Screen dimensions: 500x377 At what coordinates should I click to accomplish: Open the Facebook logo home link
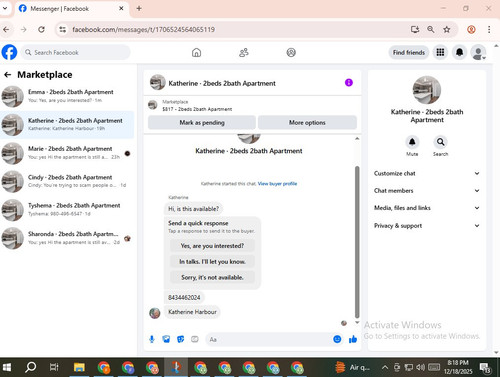pos(9,52)
